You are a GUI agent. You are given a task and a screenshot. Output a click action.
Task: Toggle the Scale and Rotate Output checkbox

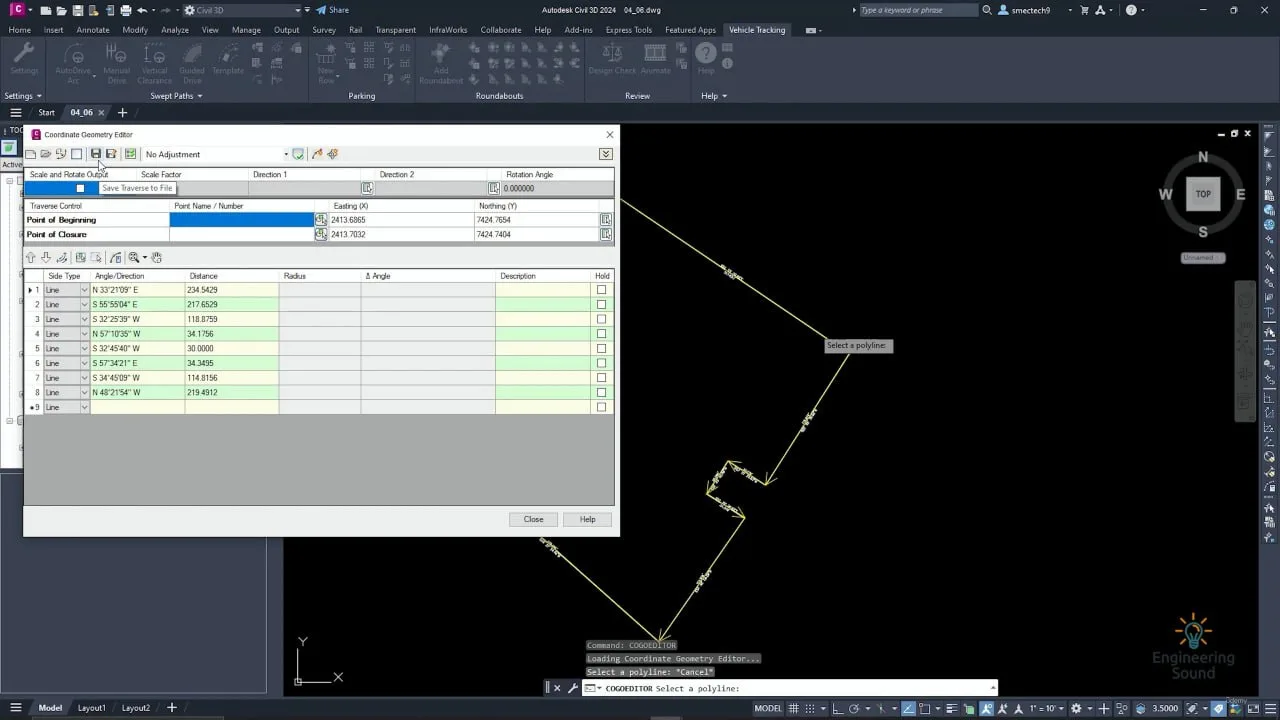pos(80,188)
